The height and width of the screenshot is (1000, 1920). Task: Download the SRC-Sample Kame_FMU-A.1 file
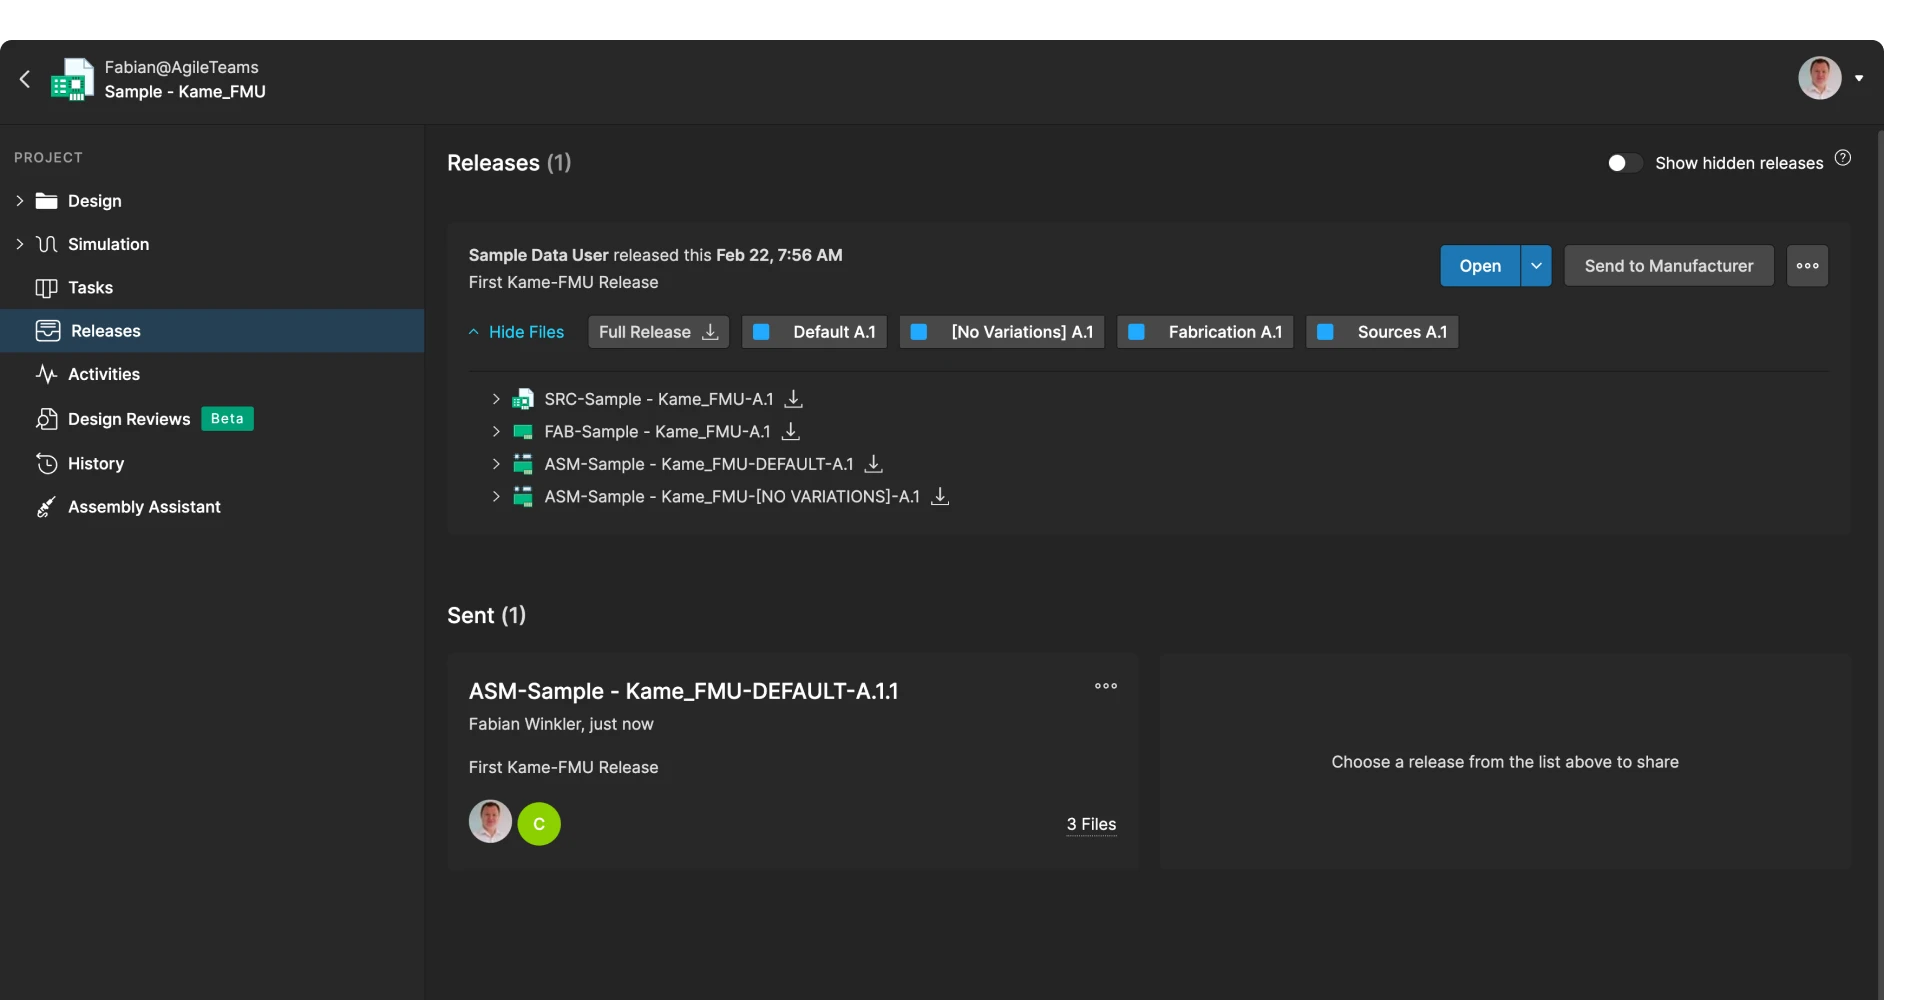pos(793,399)
